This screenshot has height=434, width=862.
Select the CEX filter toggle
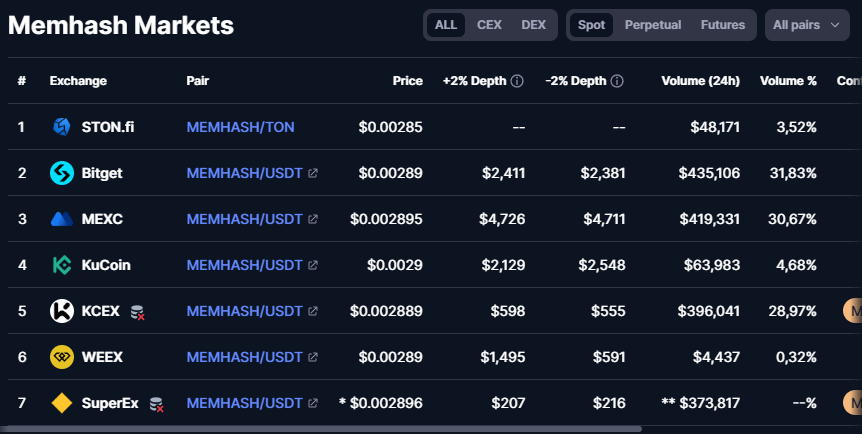click(x=489, y=25)
